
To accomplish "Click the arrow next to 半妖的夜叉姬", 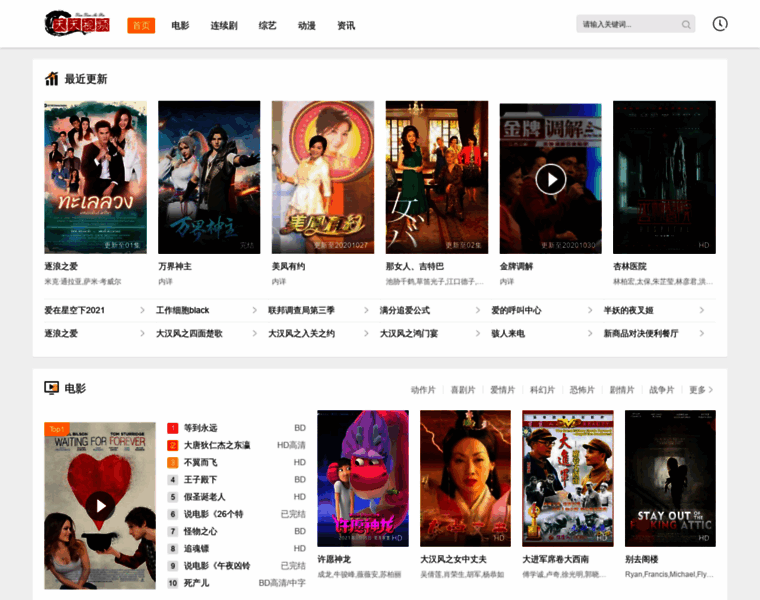I will coord(701,310).
